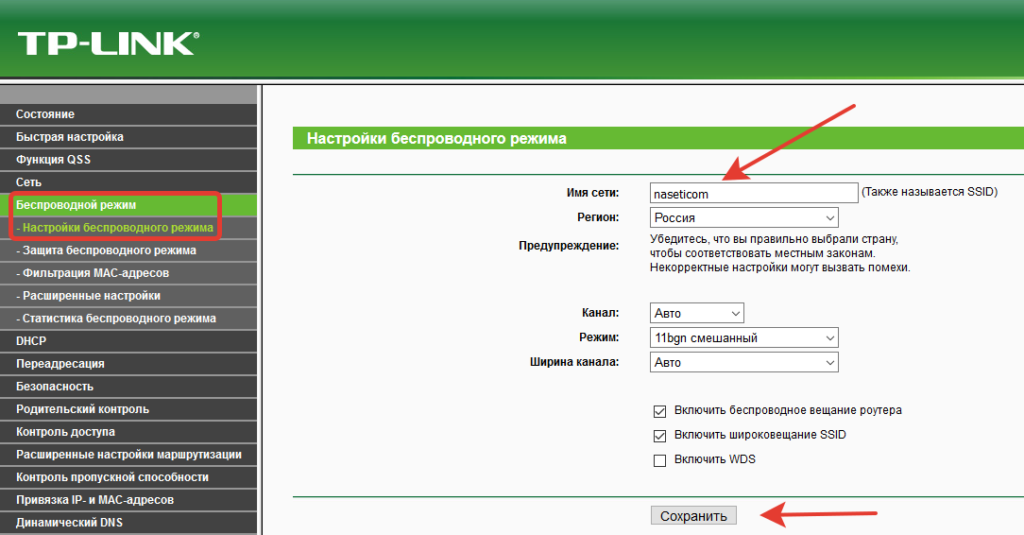Open Состояние menu item
This screenshot has height=535, width=1024.
[45, 115]
